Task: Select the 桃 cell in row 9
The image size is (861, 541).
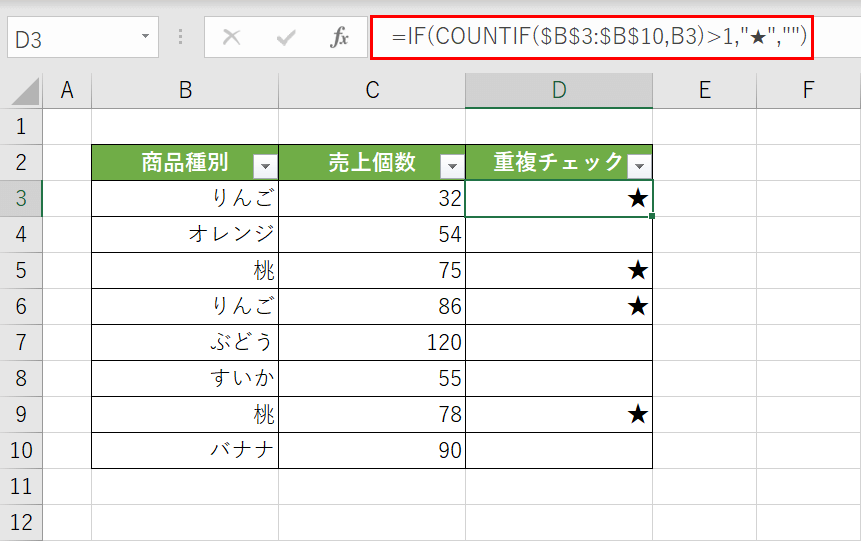Action: (x=185, y=414)
